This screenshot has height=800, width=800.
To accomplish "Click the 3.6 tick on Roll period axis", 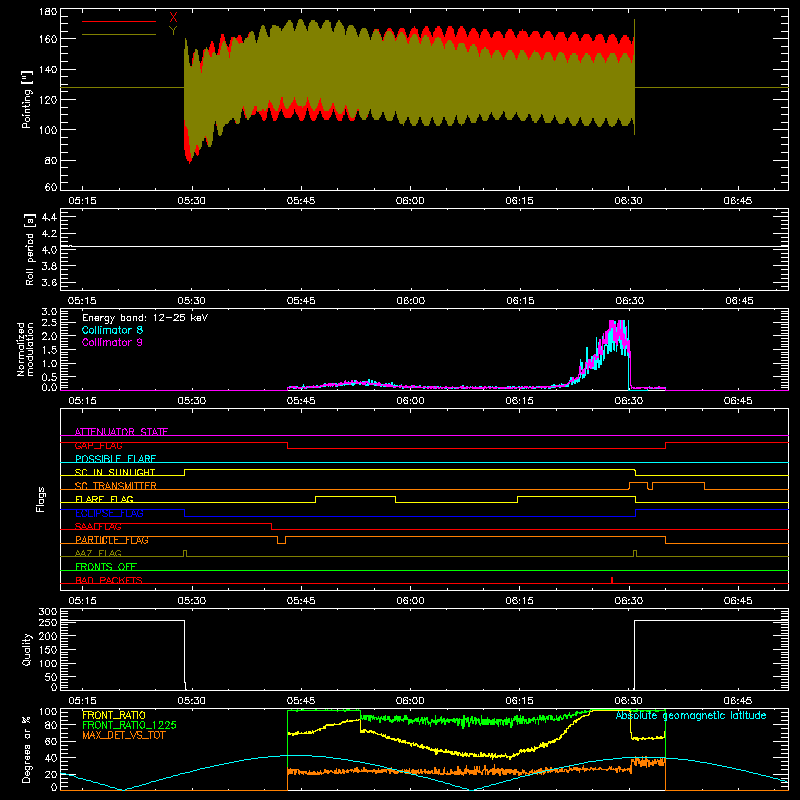I will (49, 282).
